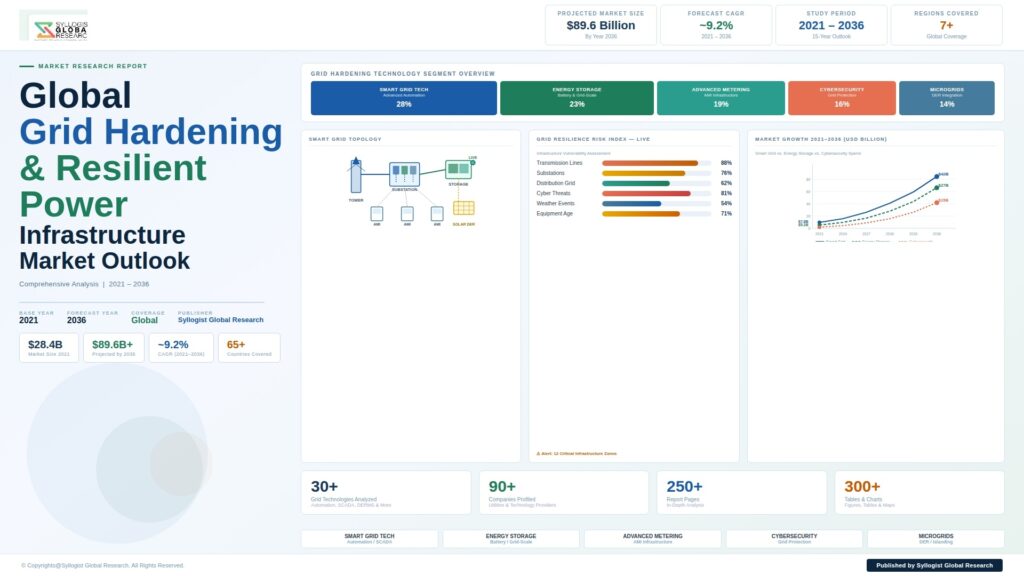Select the Solar DER panel icon
The width and height of the screenshot is (1024, 576).
pyautogui.click(x=463, y=208)
